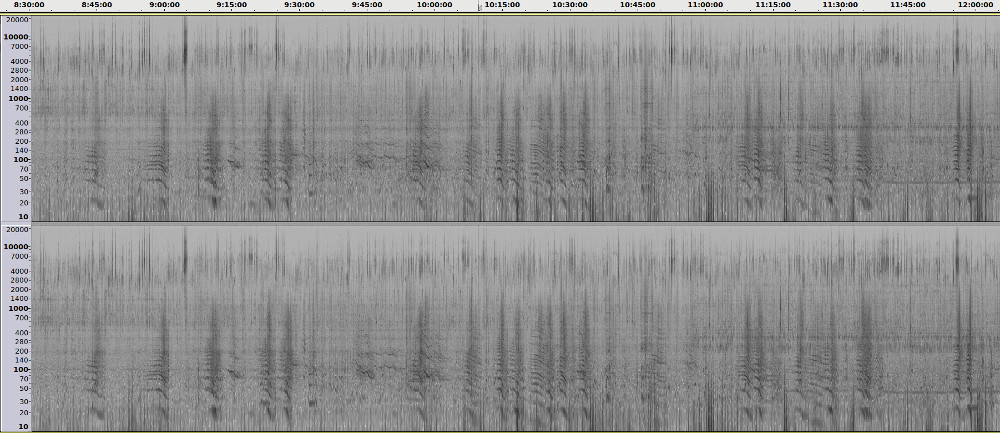Click 10000 on the lower channel frequency scale
This screenshot has height=433, width=1000.
(x=17, y=246)
